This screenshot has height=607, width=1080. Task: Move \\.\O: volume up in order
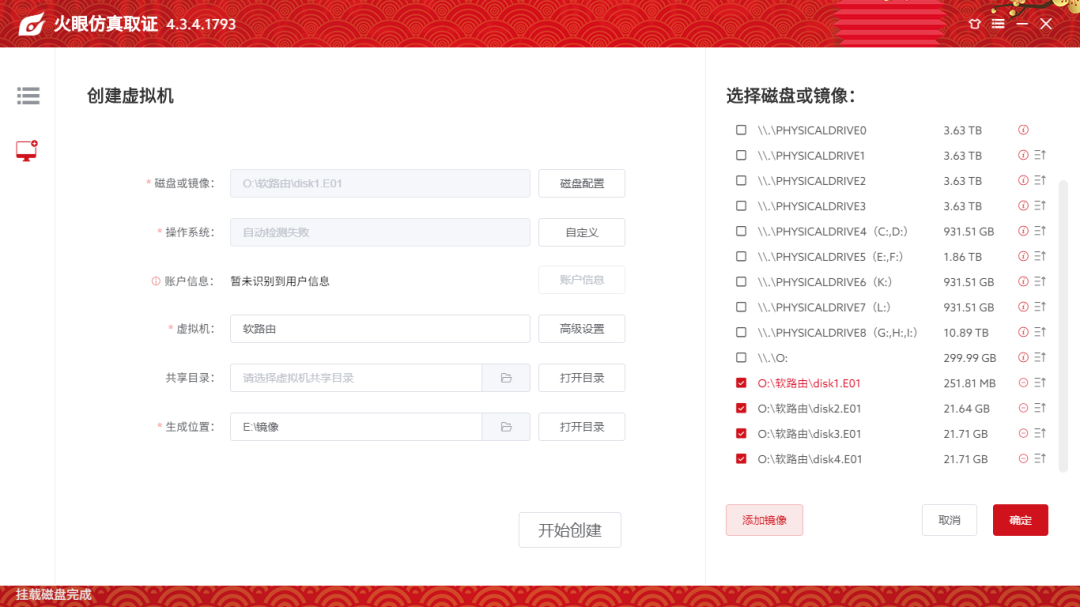pos(1040,358)
